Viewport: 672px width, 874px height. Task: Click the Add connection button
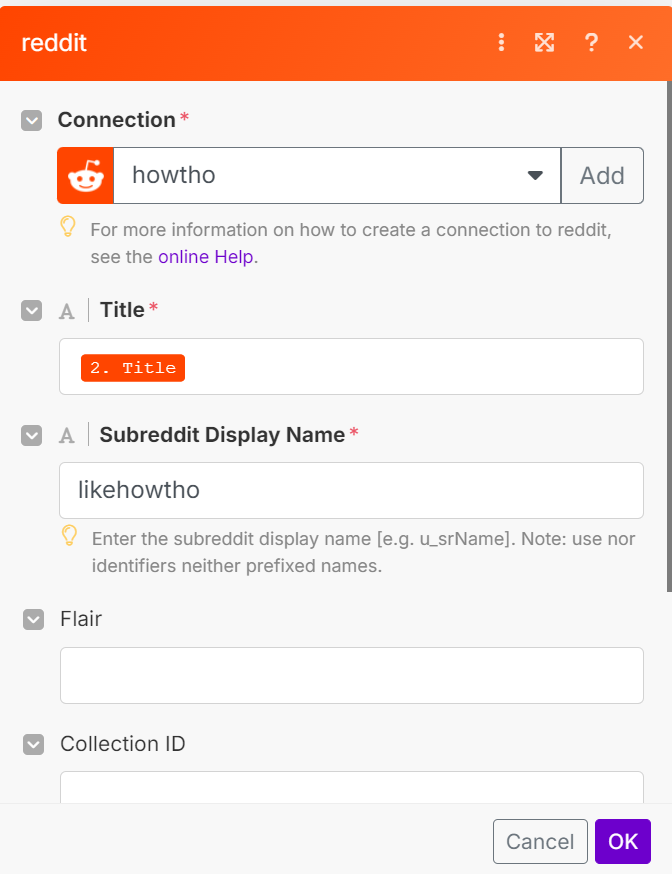coord(602,176)
